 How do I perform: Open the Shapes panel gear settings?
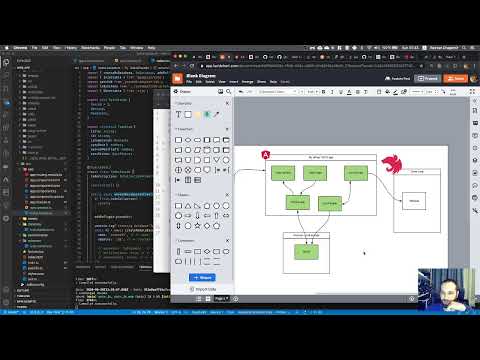click(176, 91)
